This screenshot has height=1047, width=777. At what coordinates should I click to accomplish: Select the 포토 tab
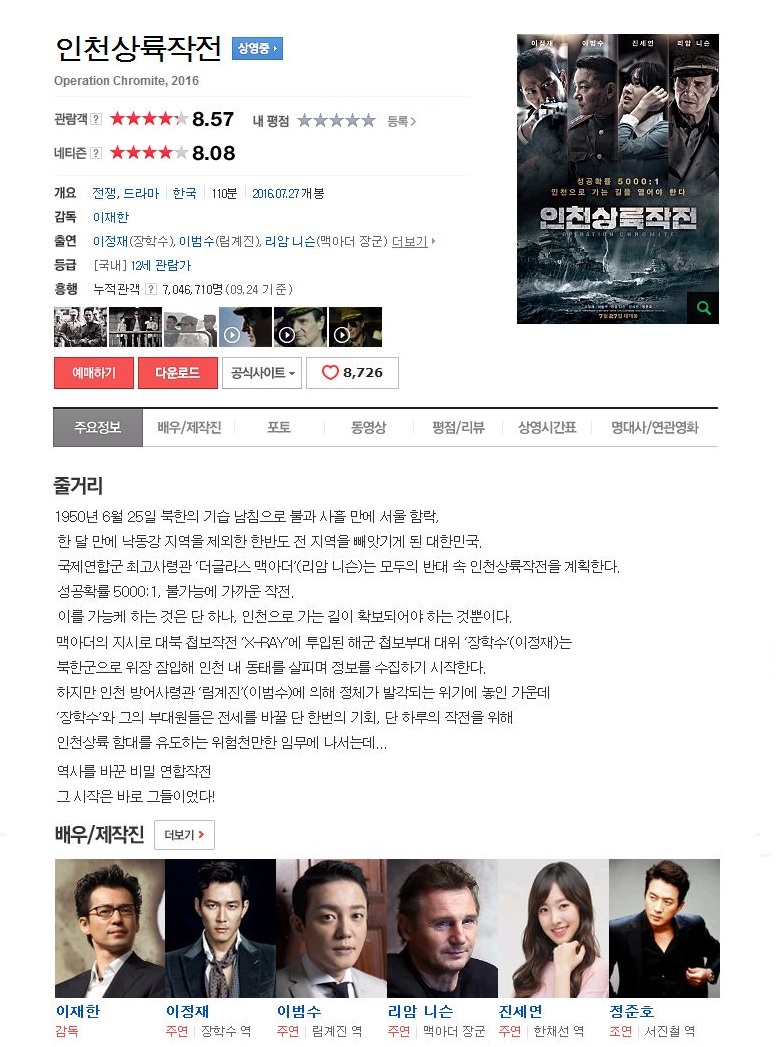coord(279,427)
